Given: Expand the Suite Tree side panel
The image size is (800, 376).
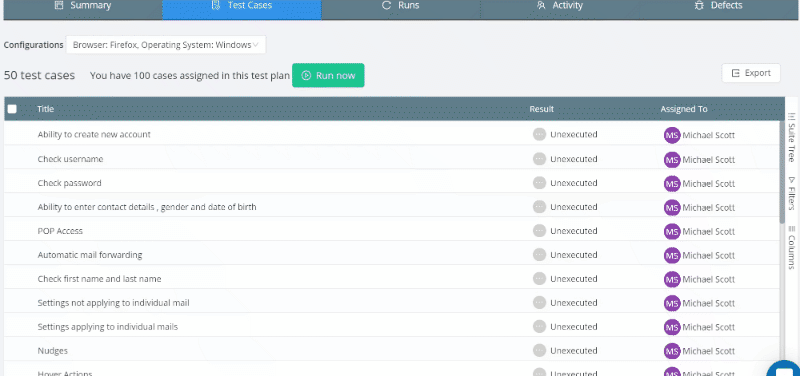Looking at the screenshot, I should 791,137.
